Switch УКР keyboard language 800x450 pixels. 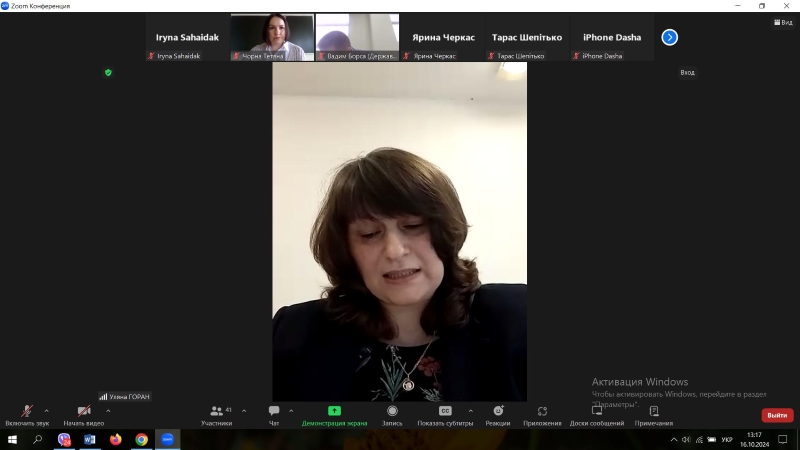point(727,439)
